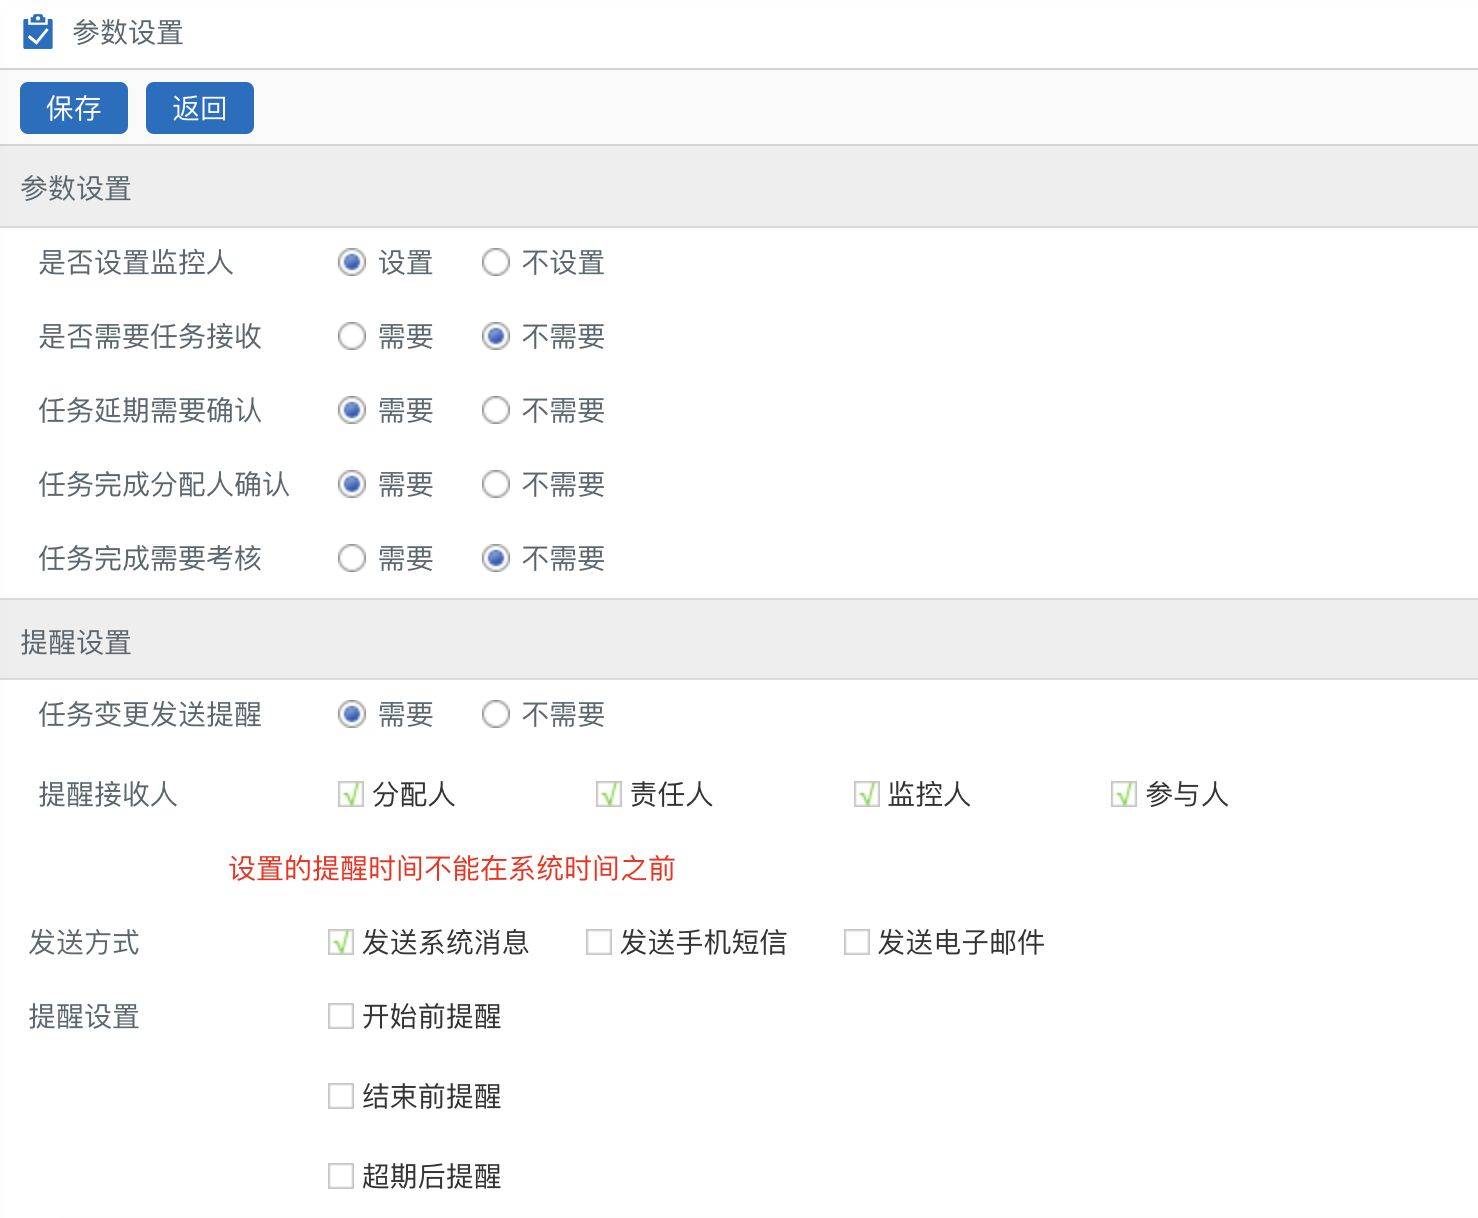
Task: Select 不需要 for 任务延期需要确认
Action: (496, 411)
